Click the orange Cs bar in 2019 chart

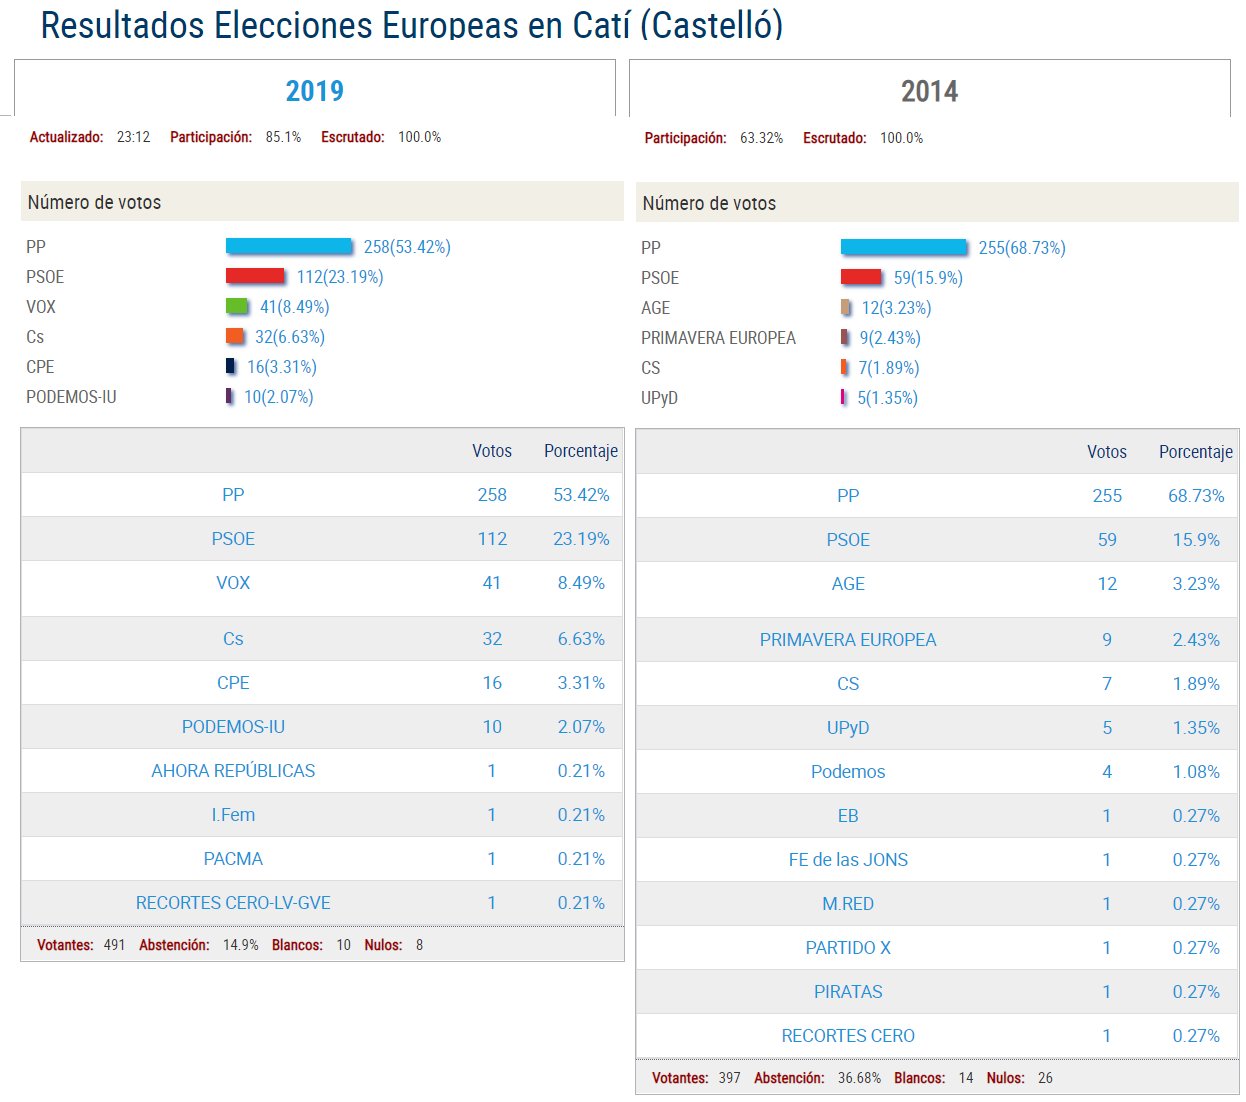pyautogui.click(x=235, y=336)
